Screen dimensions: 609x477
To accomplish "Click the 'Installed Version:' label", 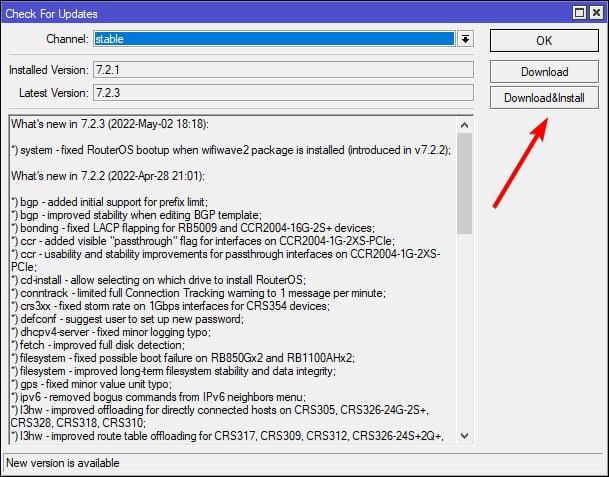I will click(x=49, y=70).
